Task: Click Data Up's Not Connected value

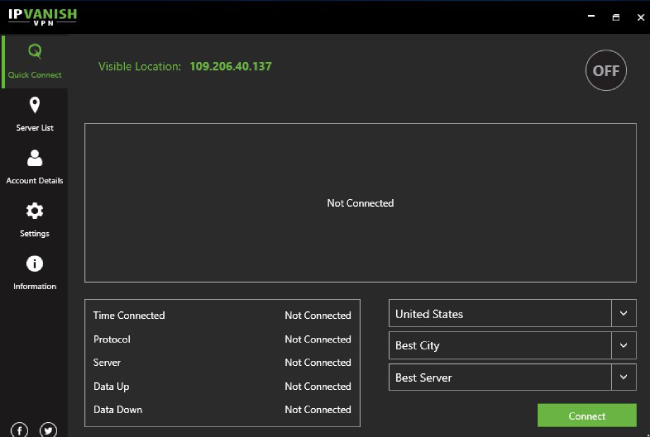Action: (318, 386)
